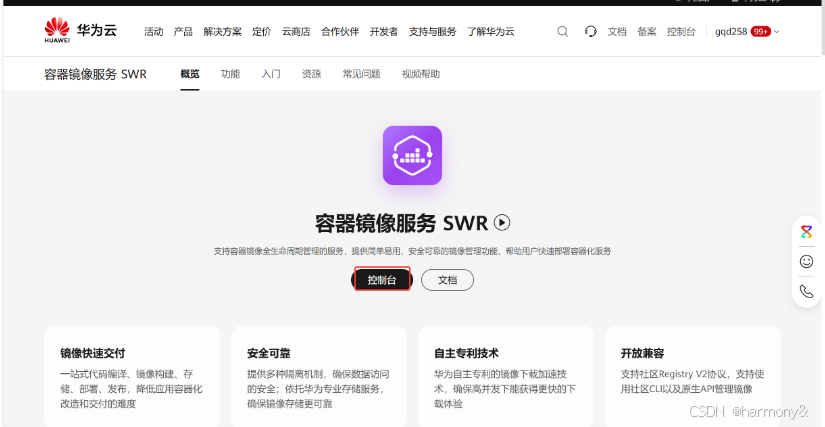This screenshot has width=825, height=427.
Task: Open the 活动 menu
Action: click(x=154, y=32)
